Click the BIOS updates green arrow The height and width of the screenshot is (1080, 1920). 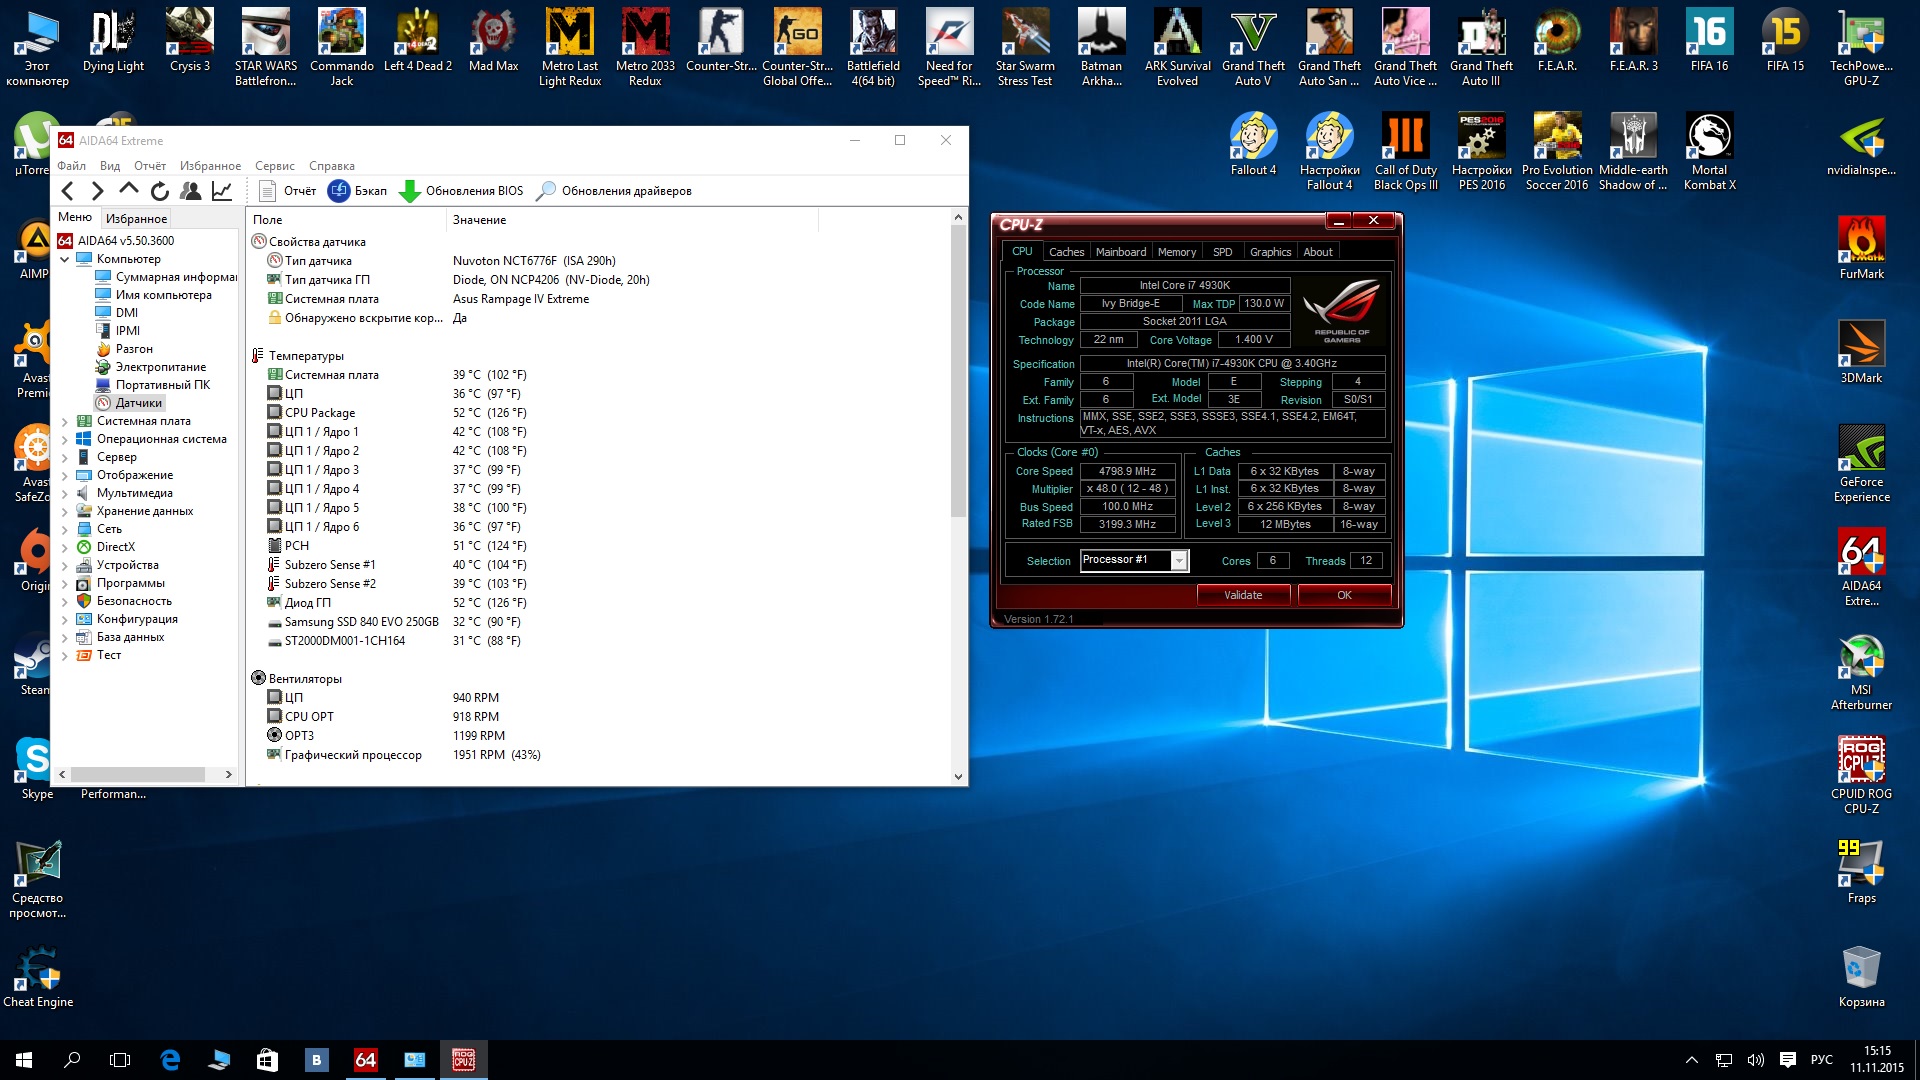(x=409, y=191)
